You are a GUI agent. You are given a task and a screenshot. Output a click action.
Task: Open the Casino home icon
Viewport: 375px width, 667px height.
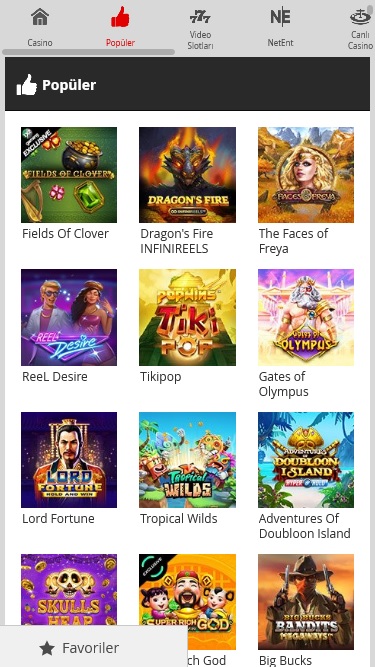(40, 17)
